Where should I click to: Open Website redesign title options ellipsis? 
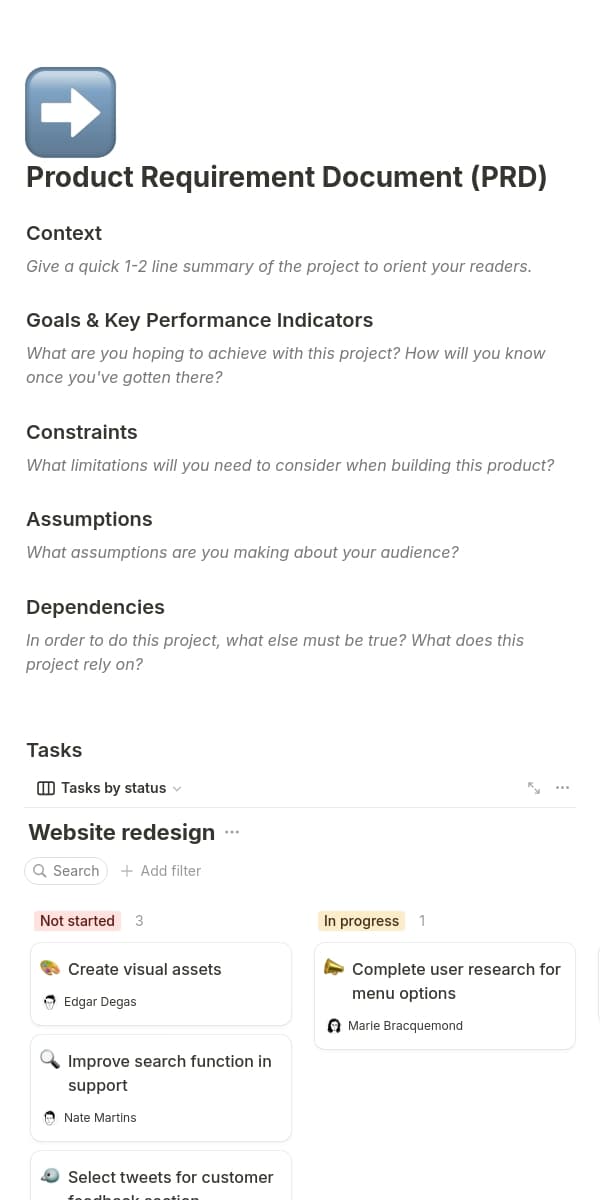click(x=233, y=832)
